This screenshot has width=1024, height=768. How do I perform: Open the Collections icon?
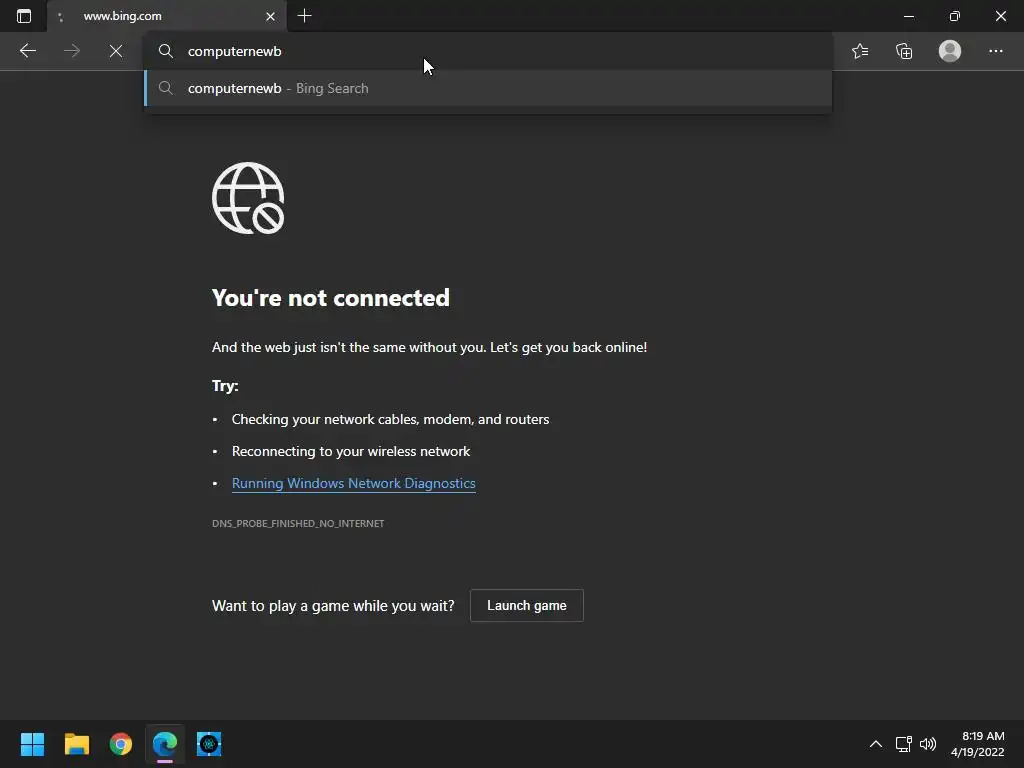[904, 51]
